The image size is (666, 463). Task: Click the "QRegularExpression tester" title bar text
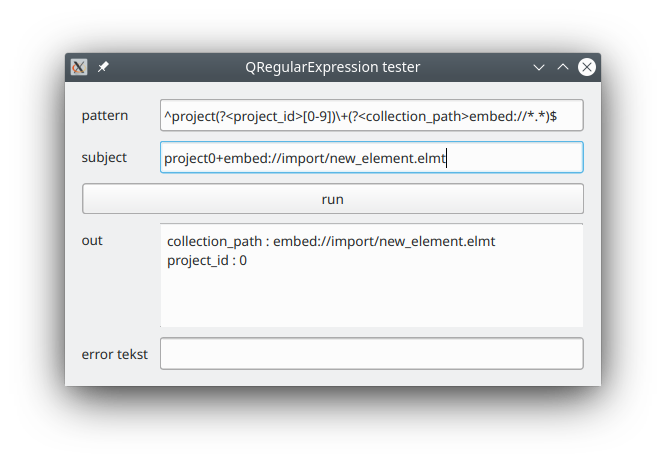coord(332,67)
